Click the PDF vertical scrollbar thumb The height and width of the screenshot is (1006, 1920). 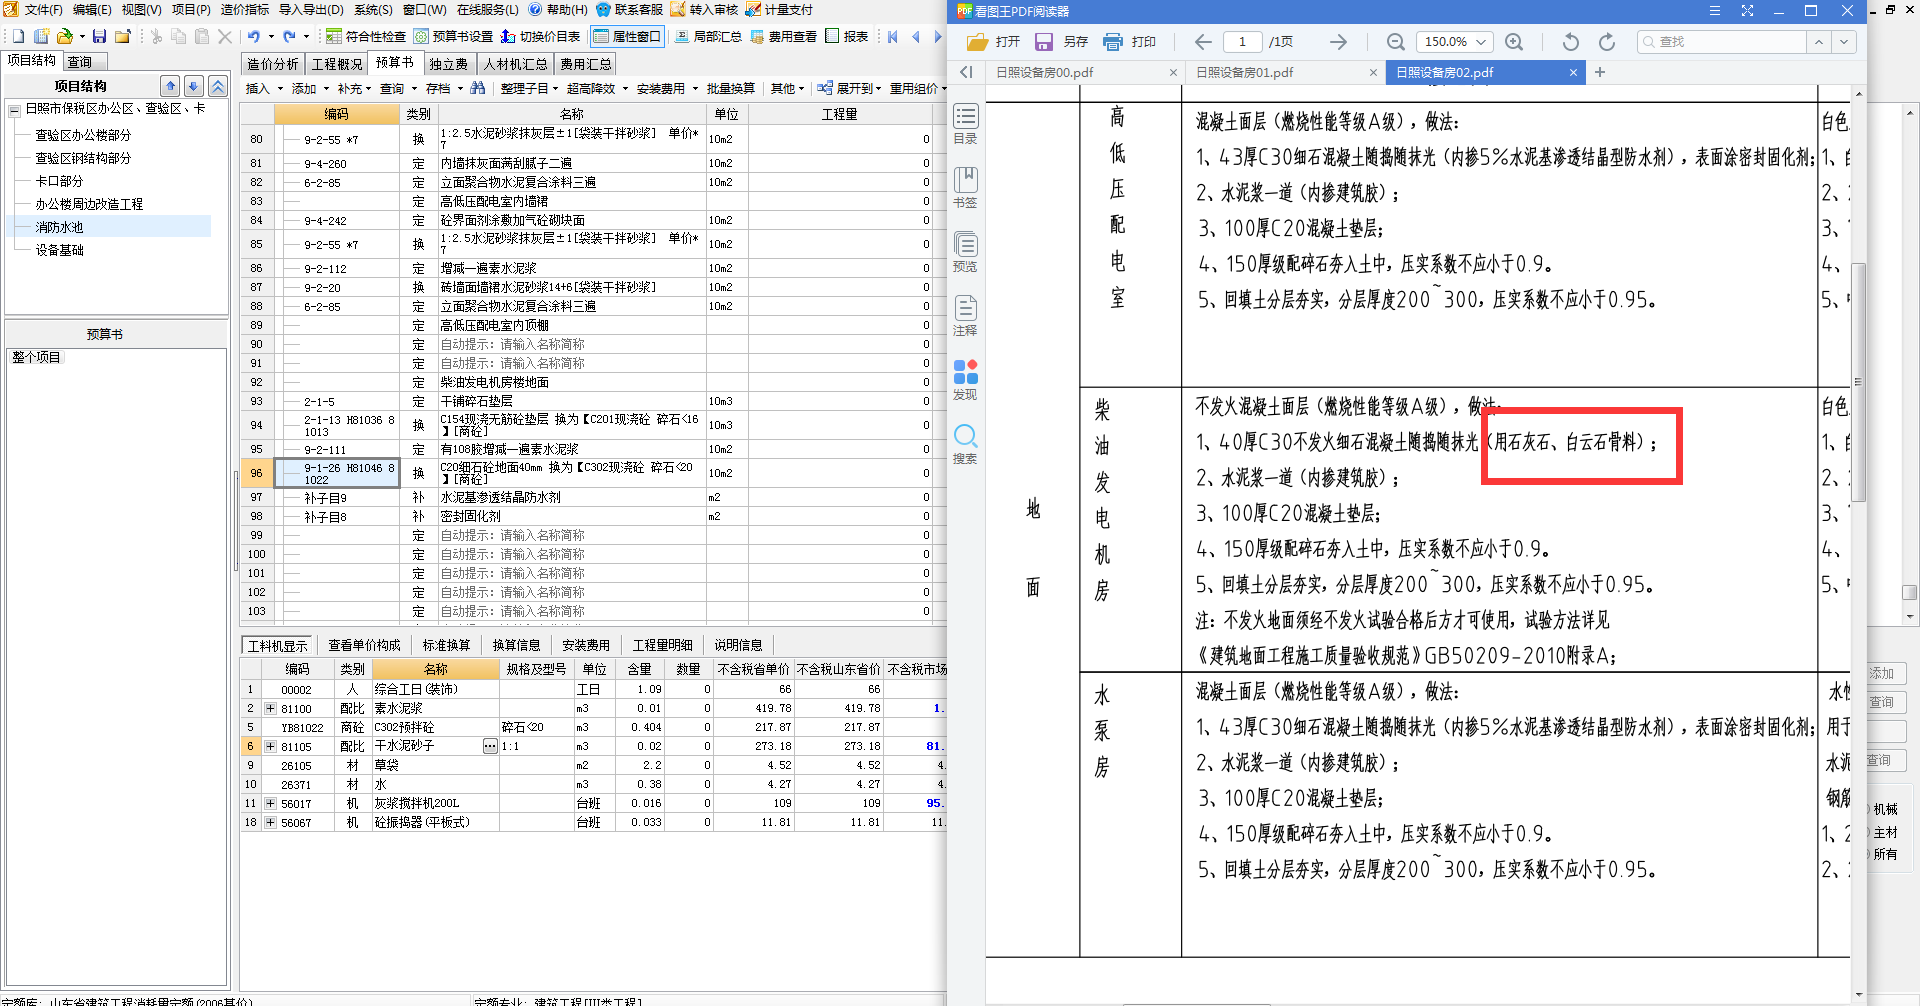pos(1858,382)
